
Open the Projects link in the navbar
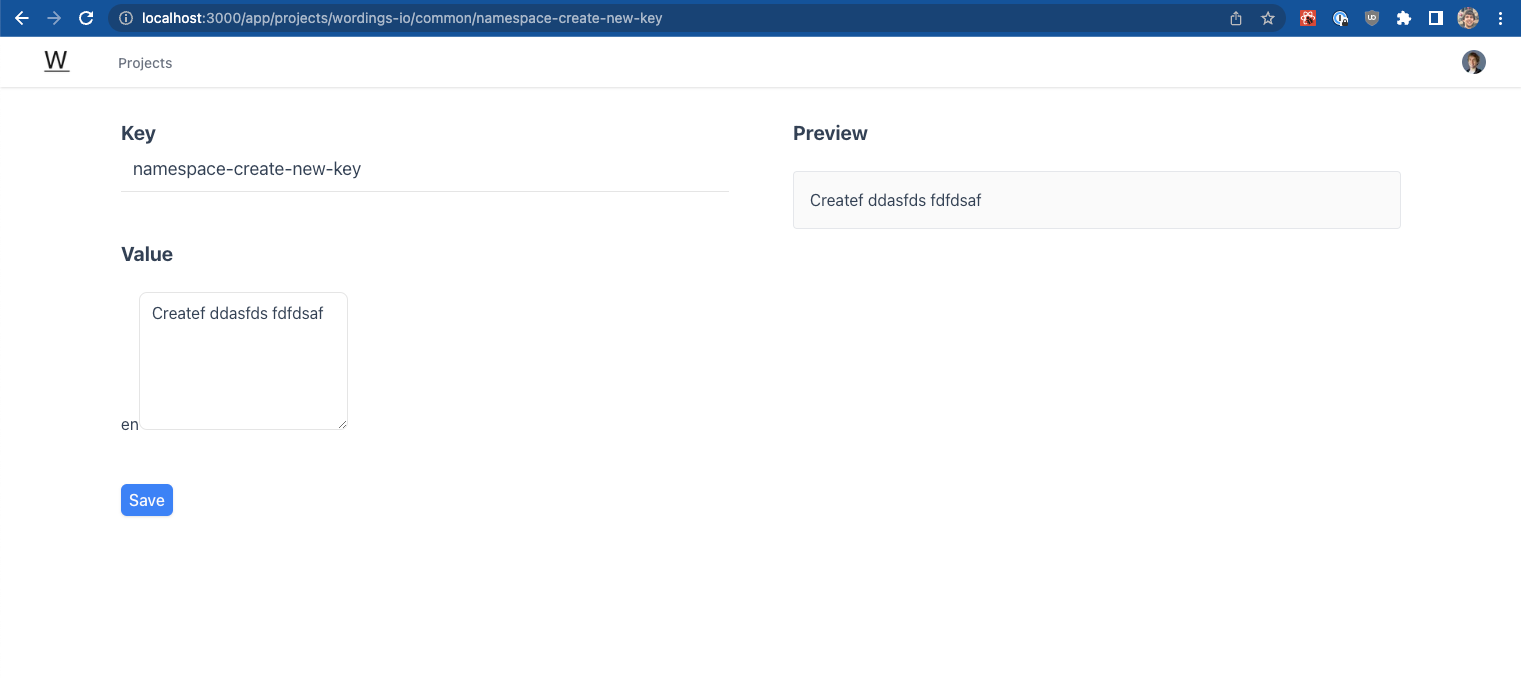point(145,63)
